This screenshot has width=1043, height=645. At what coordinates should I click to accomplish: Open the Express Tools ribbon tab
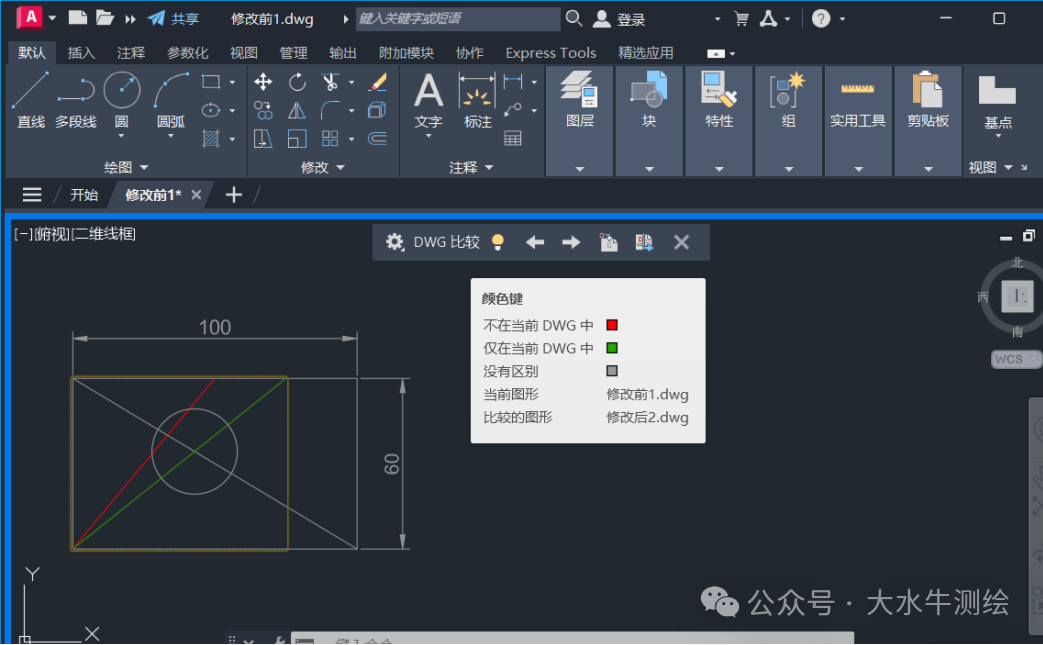pos(550,52)
